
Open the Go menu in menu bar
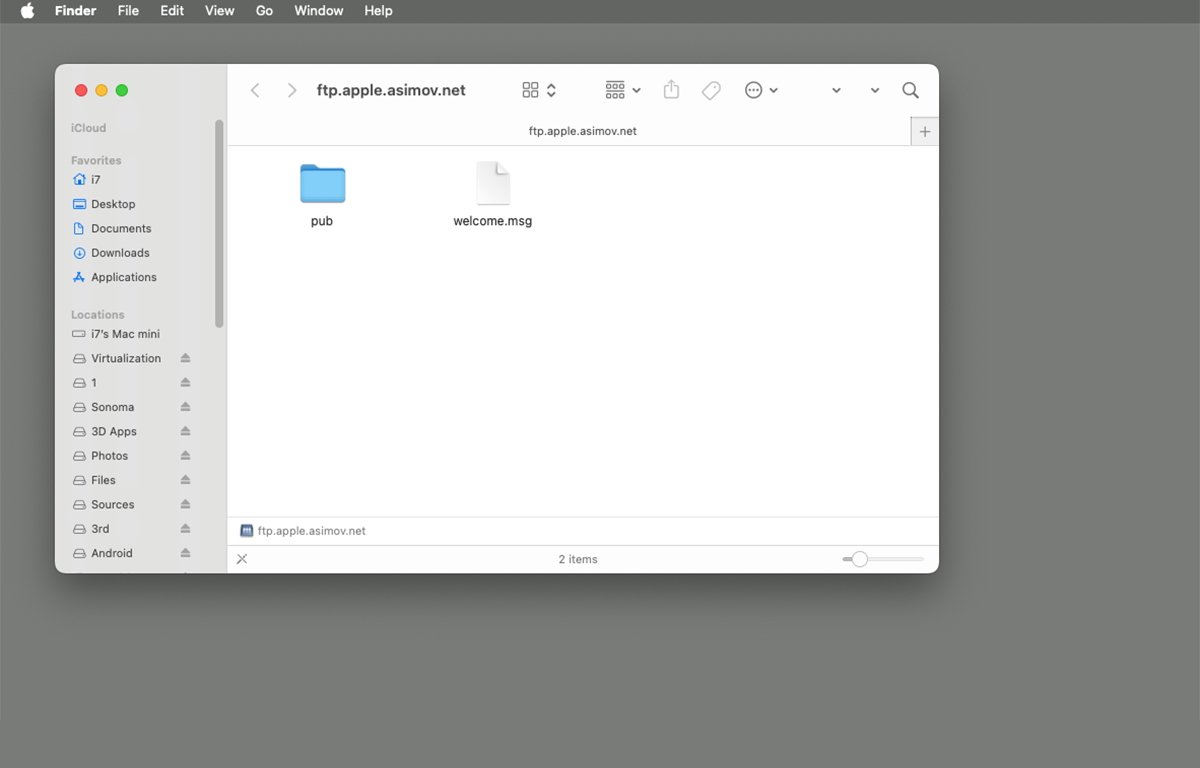(x=264, y=11)
